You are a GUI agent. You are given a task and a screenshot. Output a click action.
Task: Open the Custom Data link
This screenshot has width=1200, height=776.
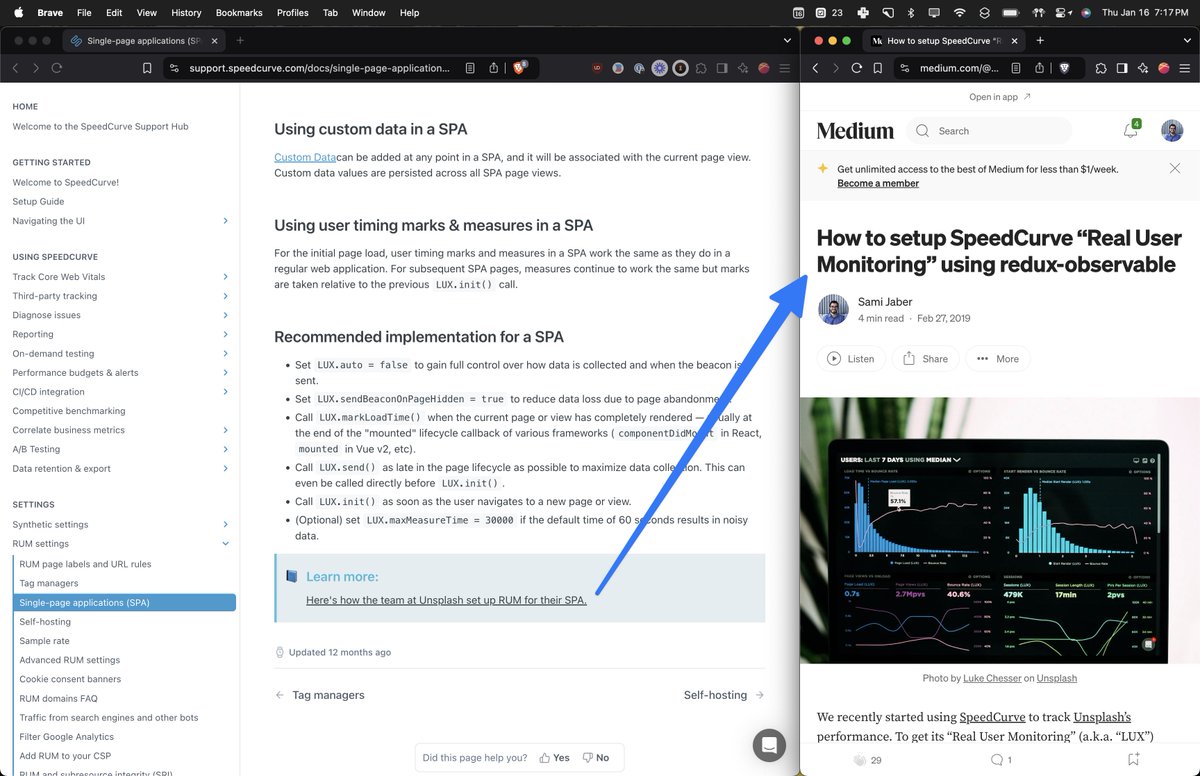(305, 157)
